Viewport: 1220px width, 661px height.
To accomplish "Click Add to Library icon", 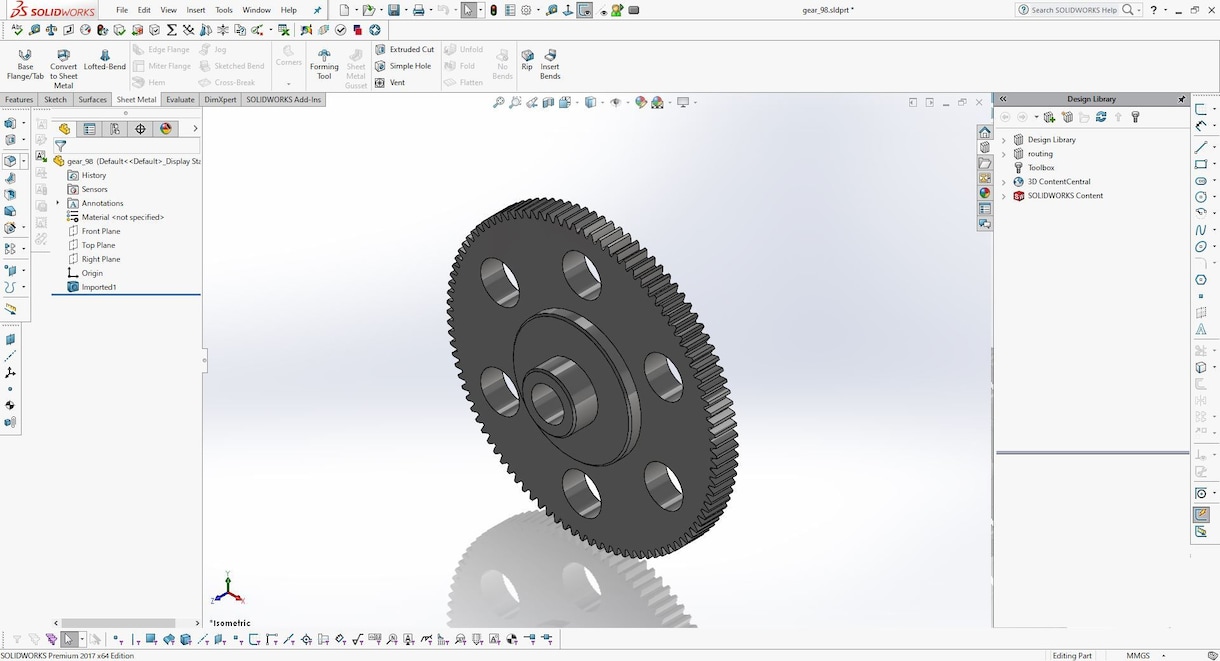I will 1048,117.
